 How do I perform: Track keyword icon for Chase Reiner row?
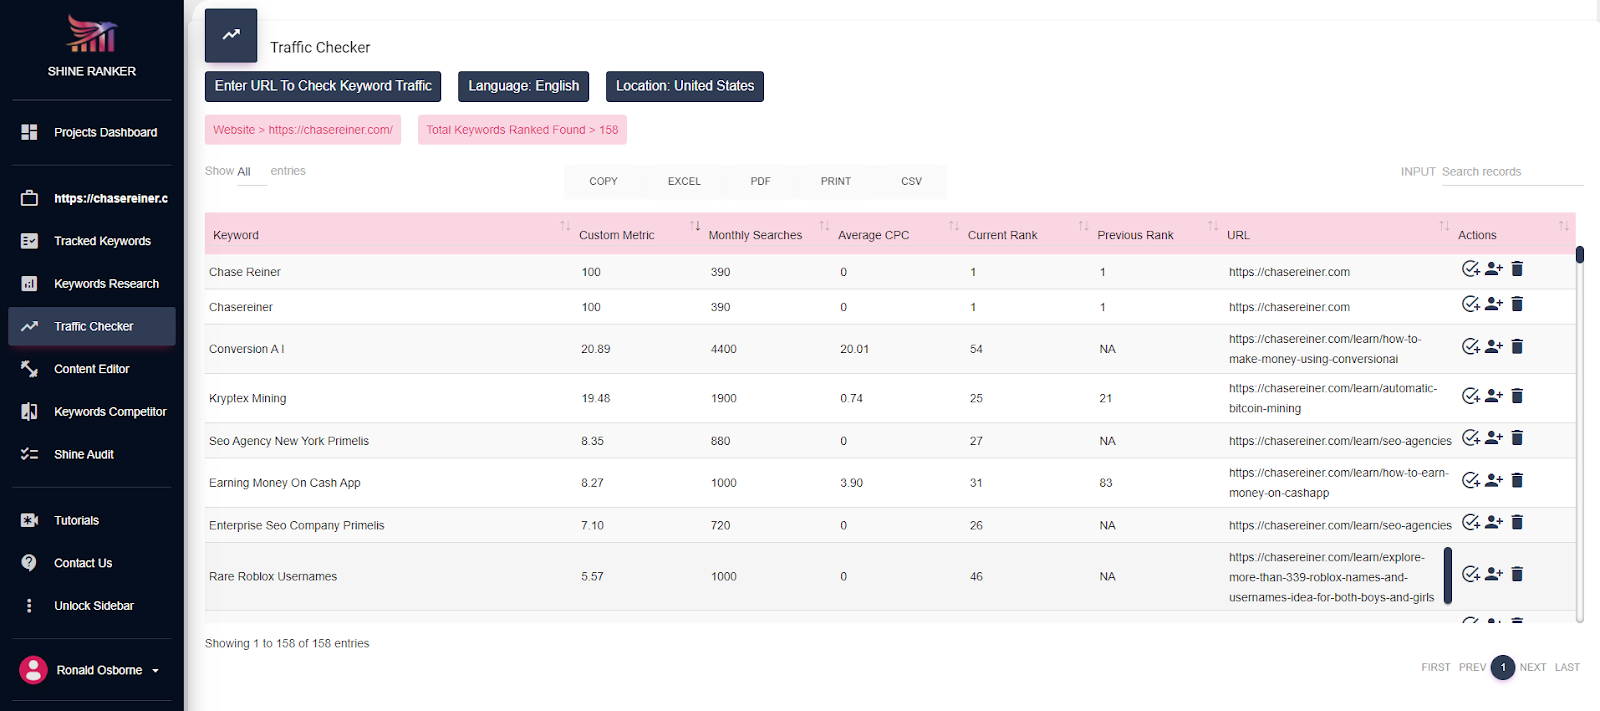(1470, 268)
